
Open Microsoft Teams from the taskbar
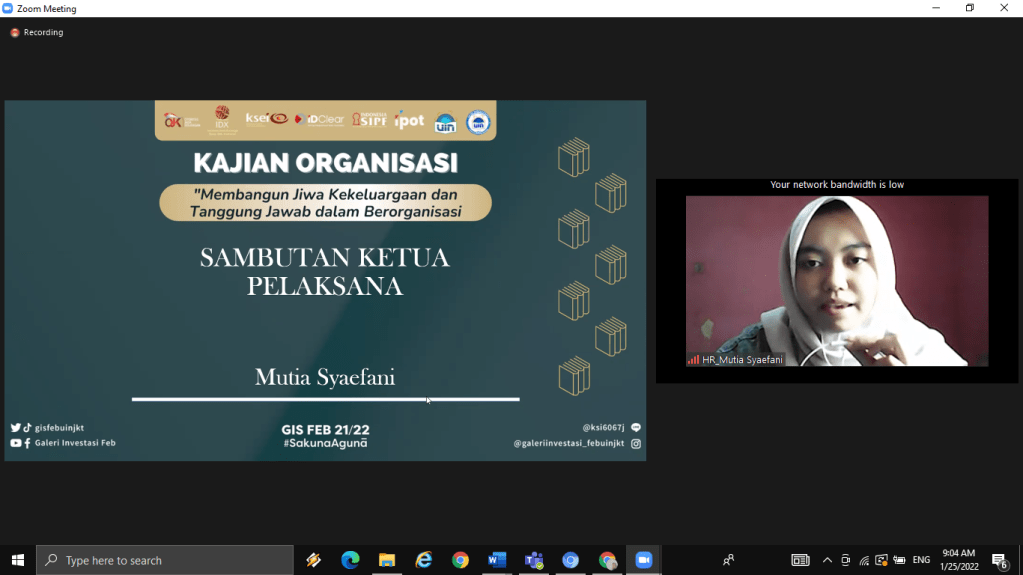click(534, 560)
